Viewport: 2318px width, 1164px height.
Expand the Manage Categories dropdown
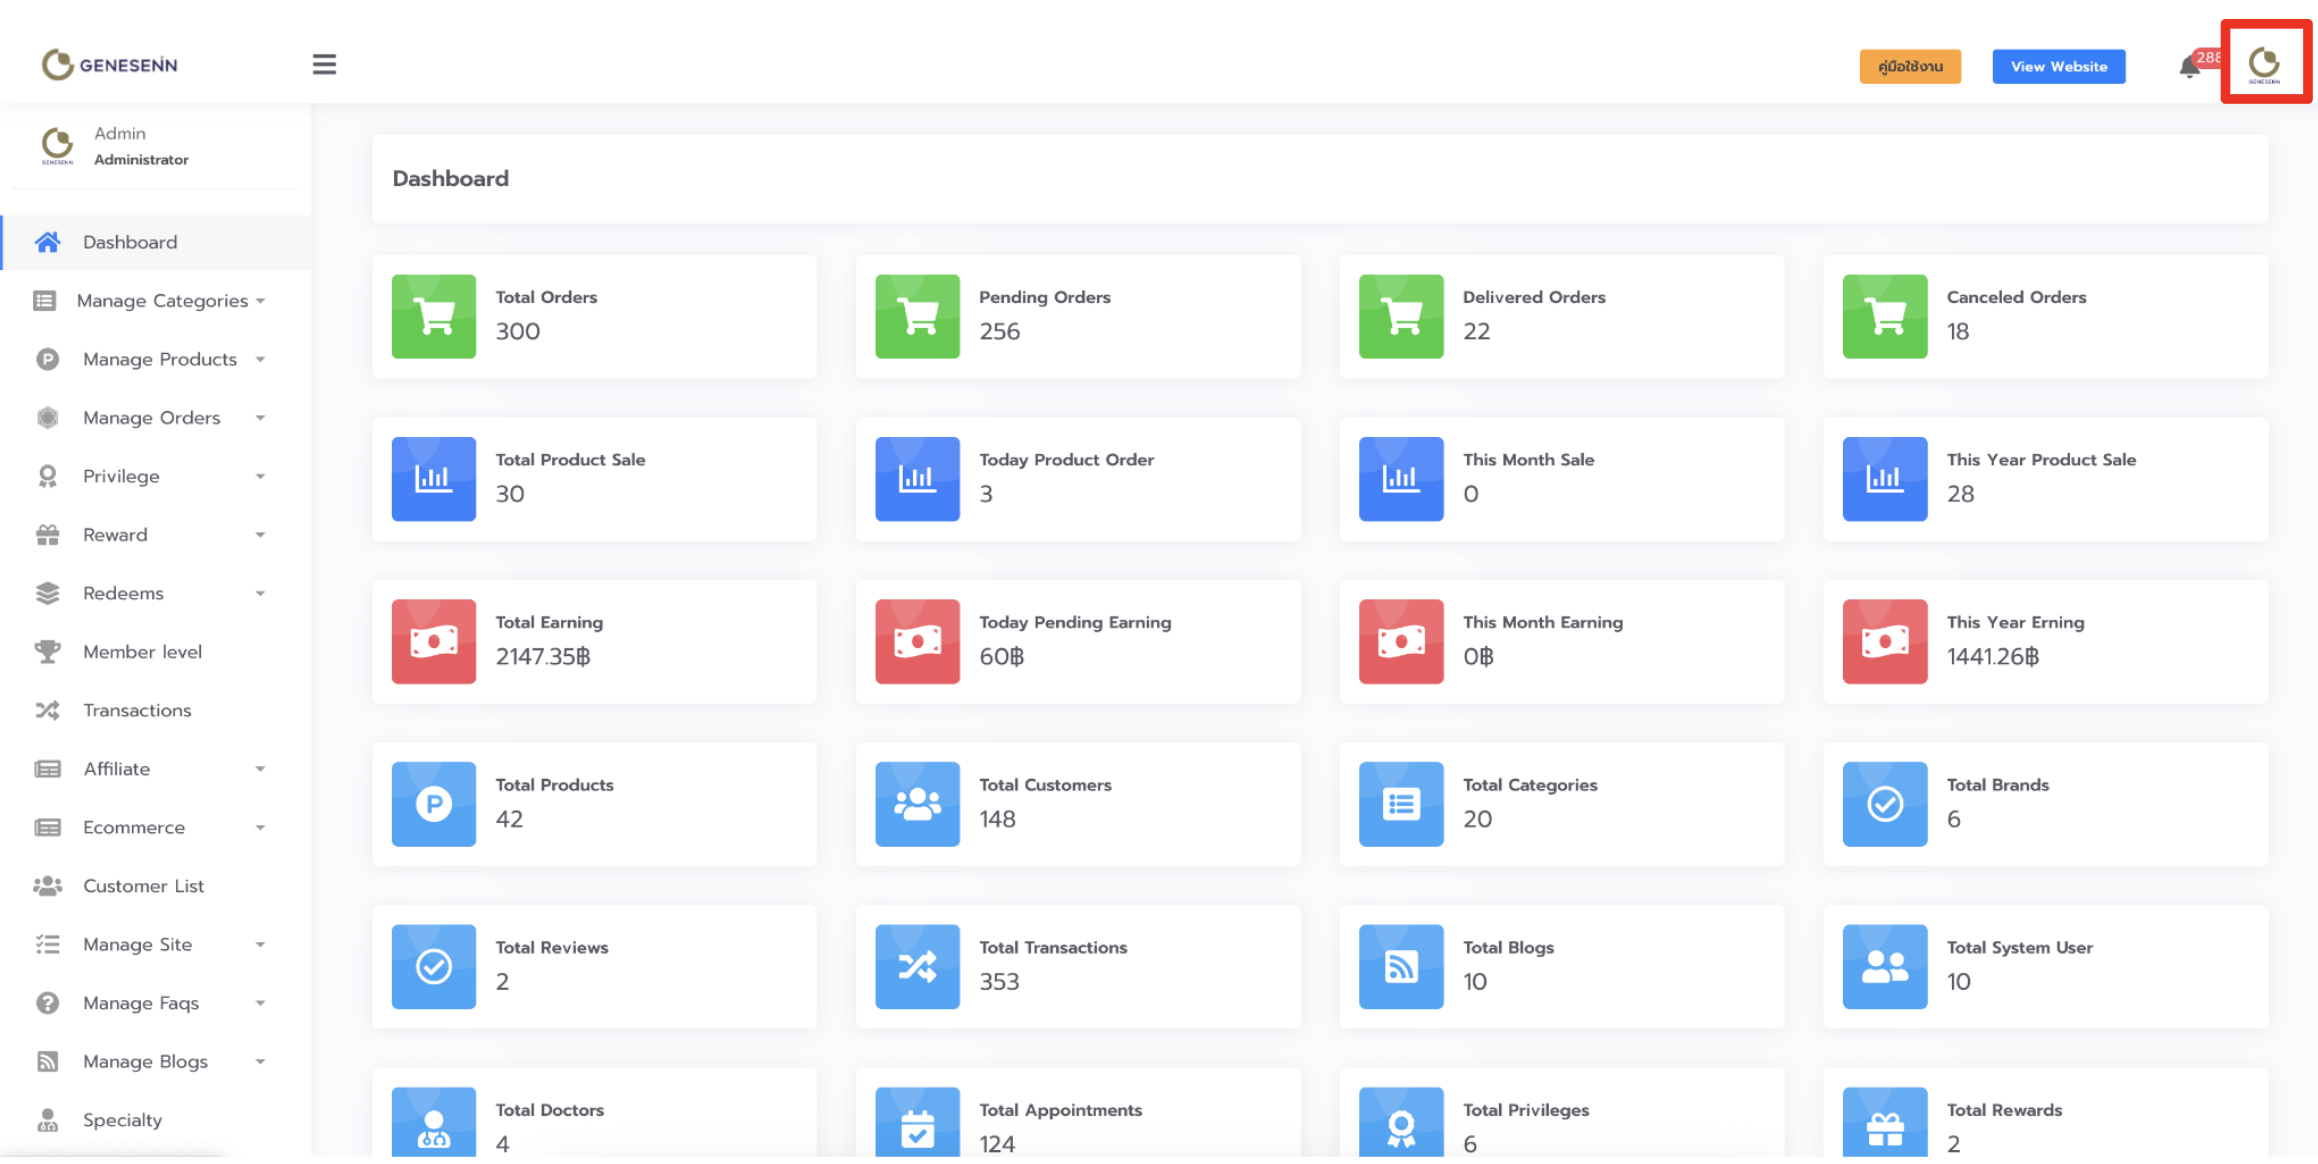(x=261, y=301)
